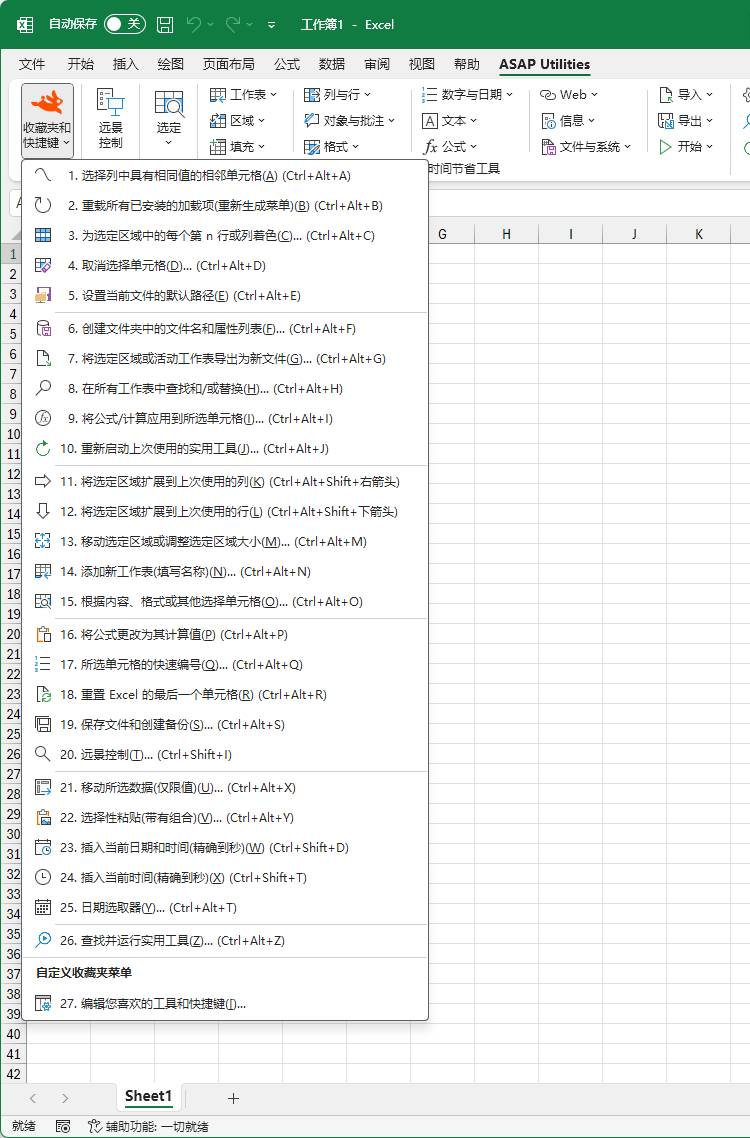The height and width of the screenshot is (1138, 750).
Task: Toggle the 自动保存 switch
Action: tap(125, 24)
